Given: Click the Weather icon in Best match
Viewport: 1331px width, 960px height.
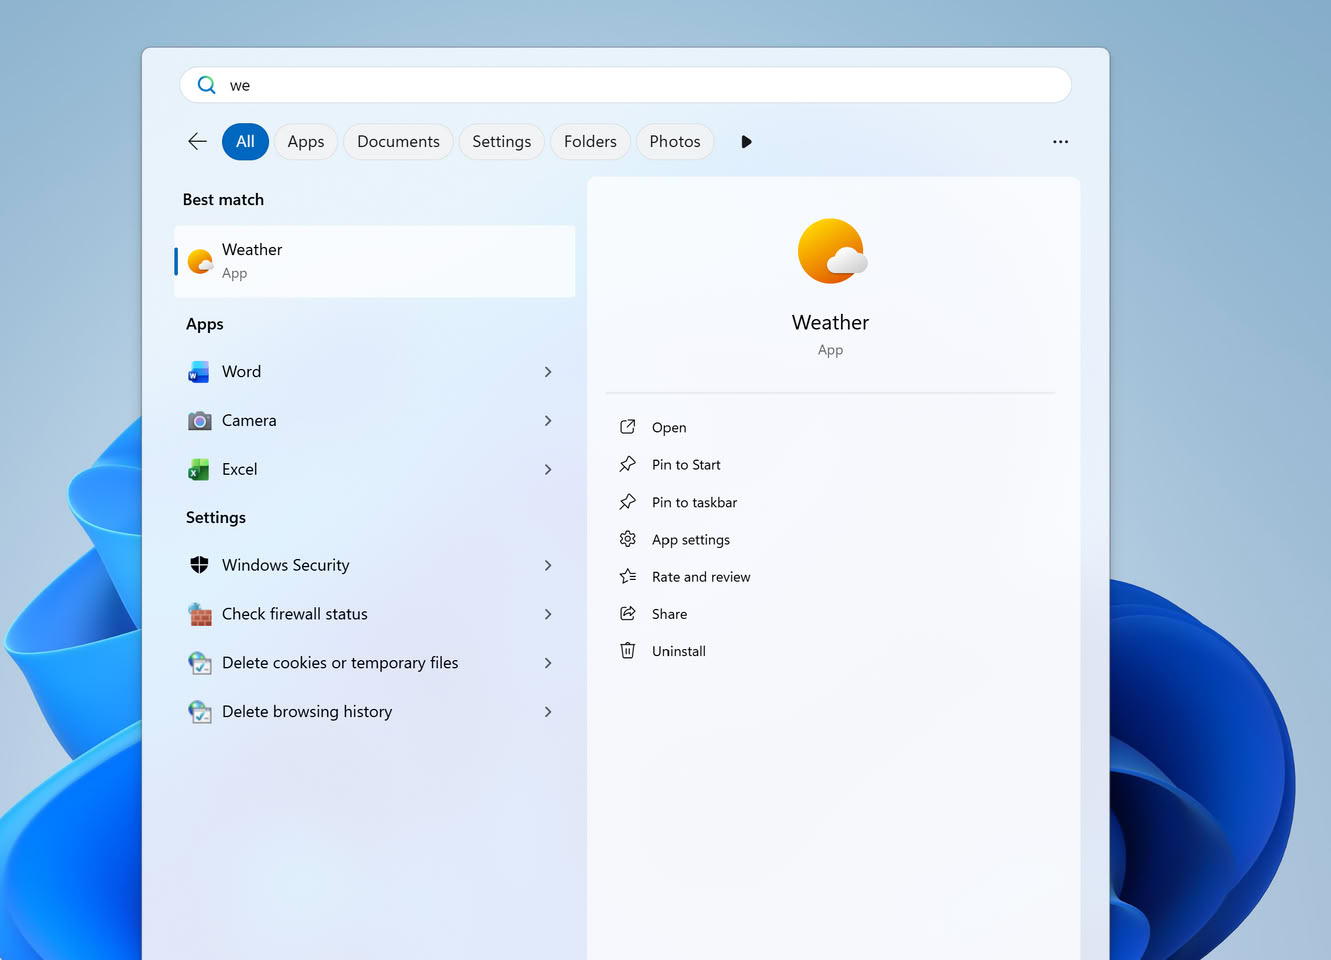Looking at the screenshot, I should 200,261.
